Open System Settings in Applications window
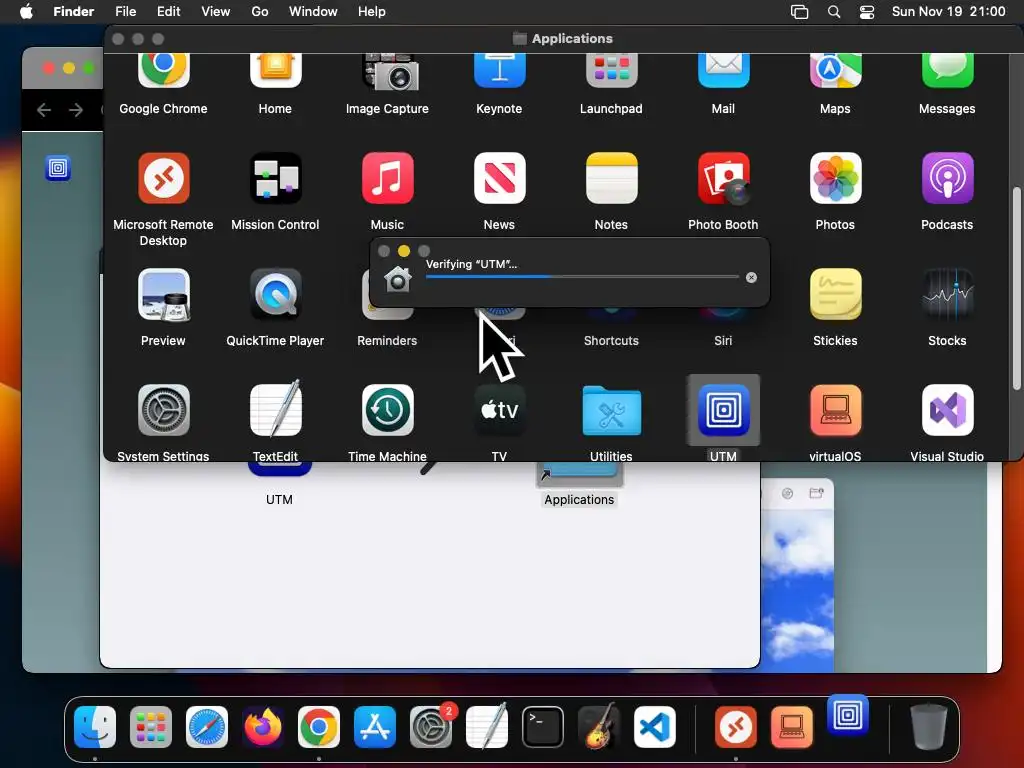Image resolution: width=1024 pixels, height=768 pixels. tap(163, 410)
